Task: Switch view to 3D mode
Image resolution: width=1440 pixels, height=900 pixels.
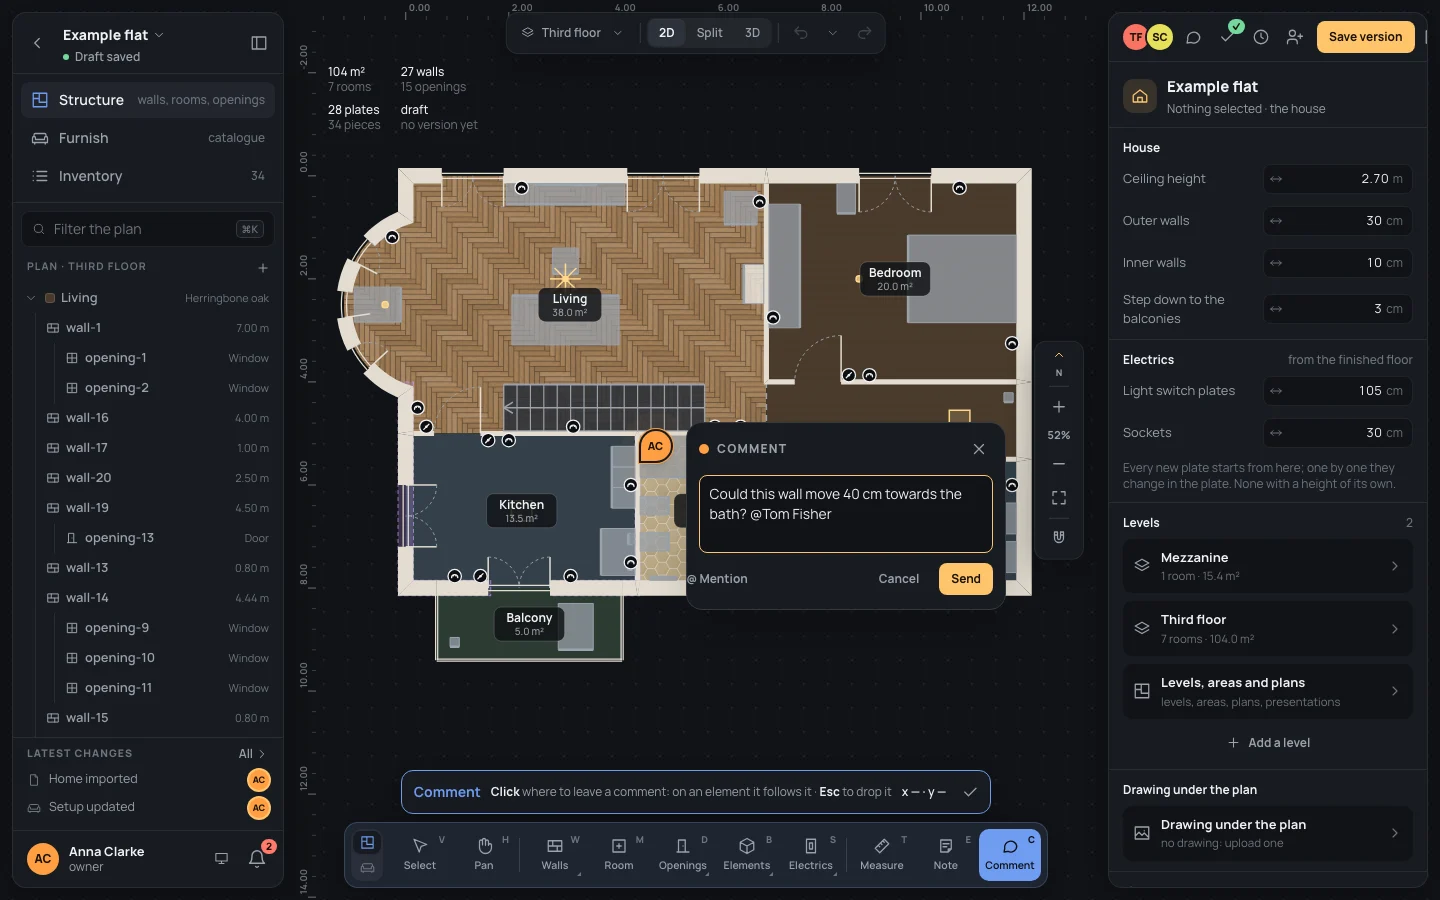Action: 752,33
